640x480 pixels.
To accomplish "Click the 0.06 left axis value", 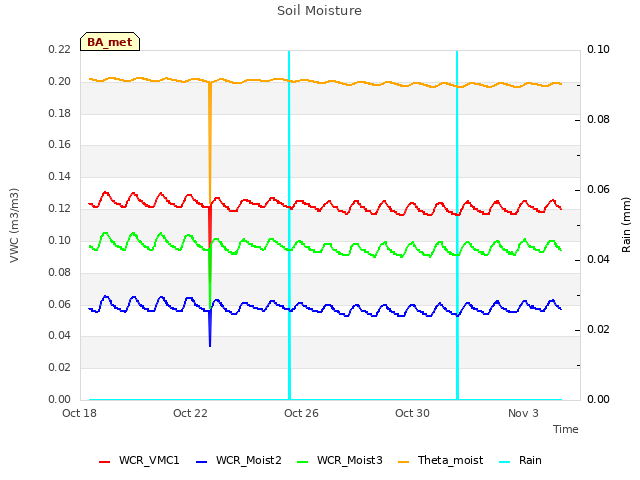I will tap(60, 304).
